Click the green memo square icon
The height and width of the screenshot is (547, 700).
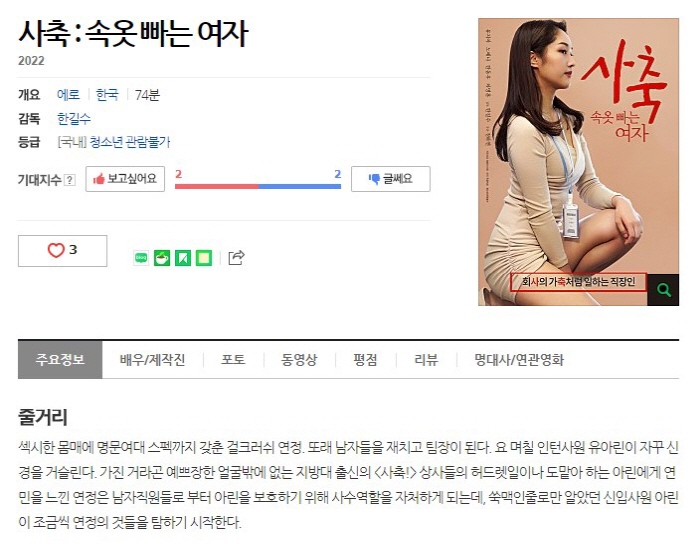point(204,258)
